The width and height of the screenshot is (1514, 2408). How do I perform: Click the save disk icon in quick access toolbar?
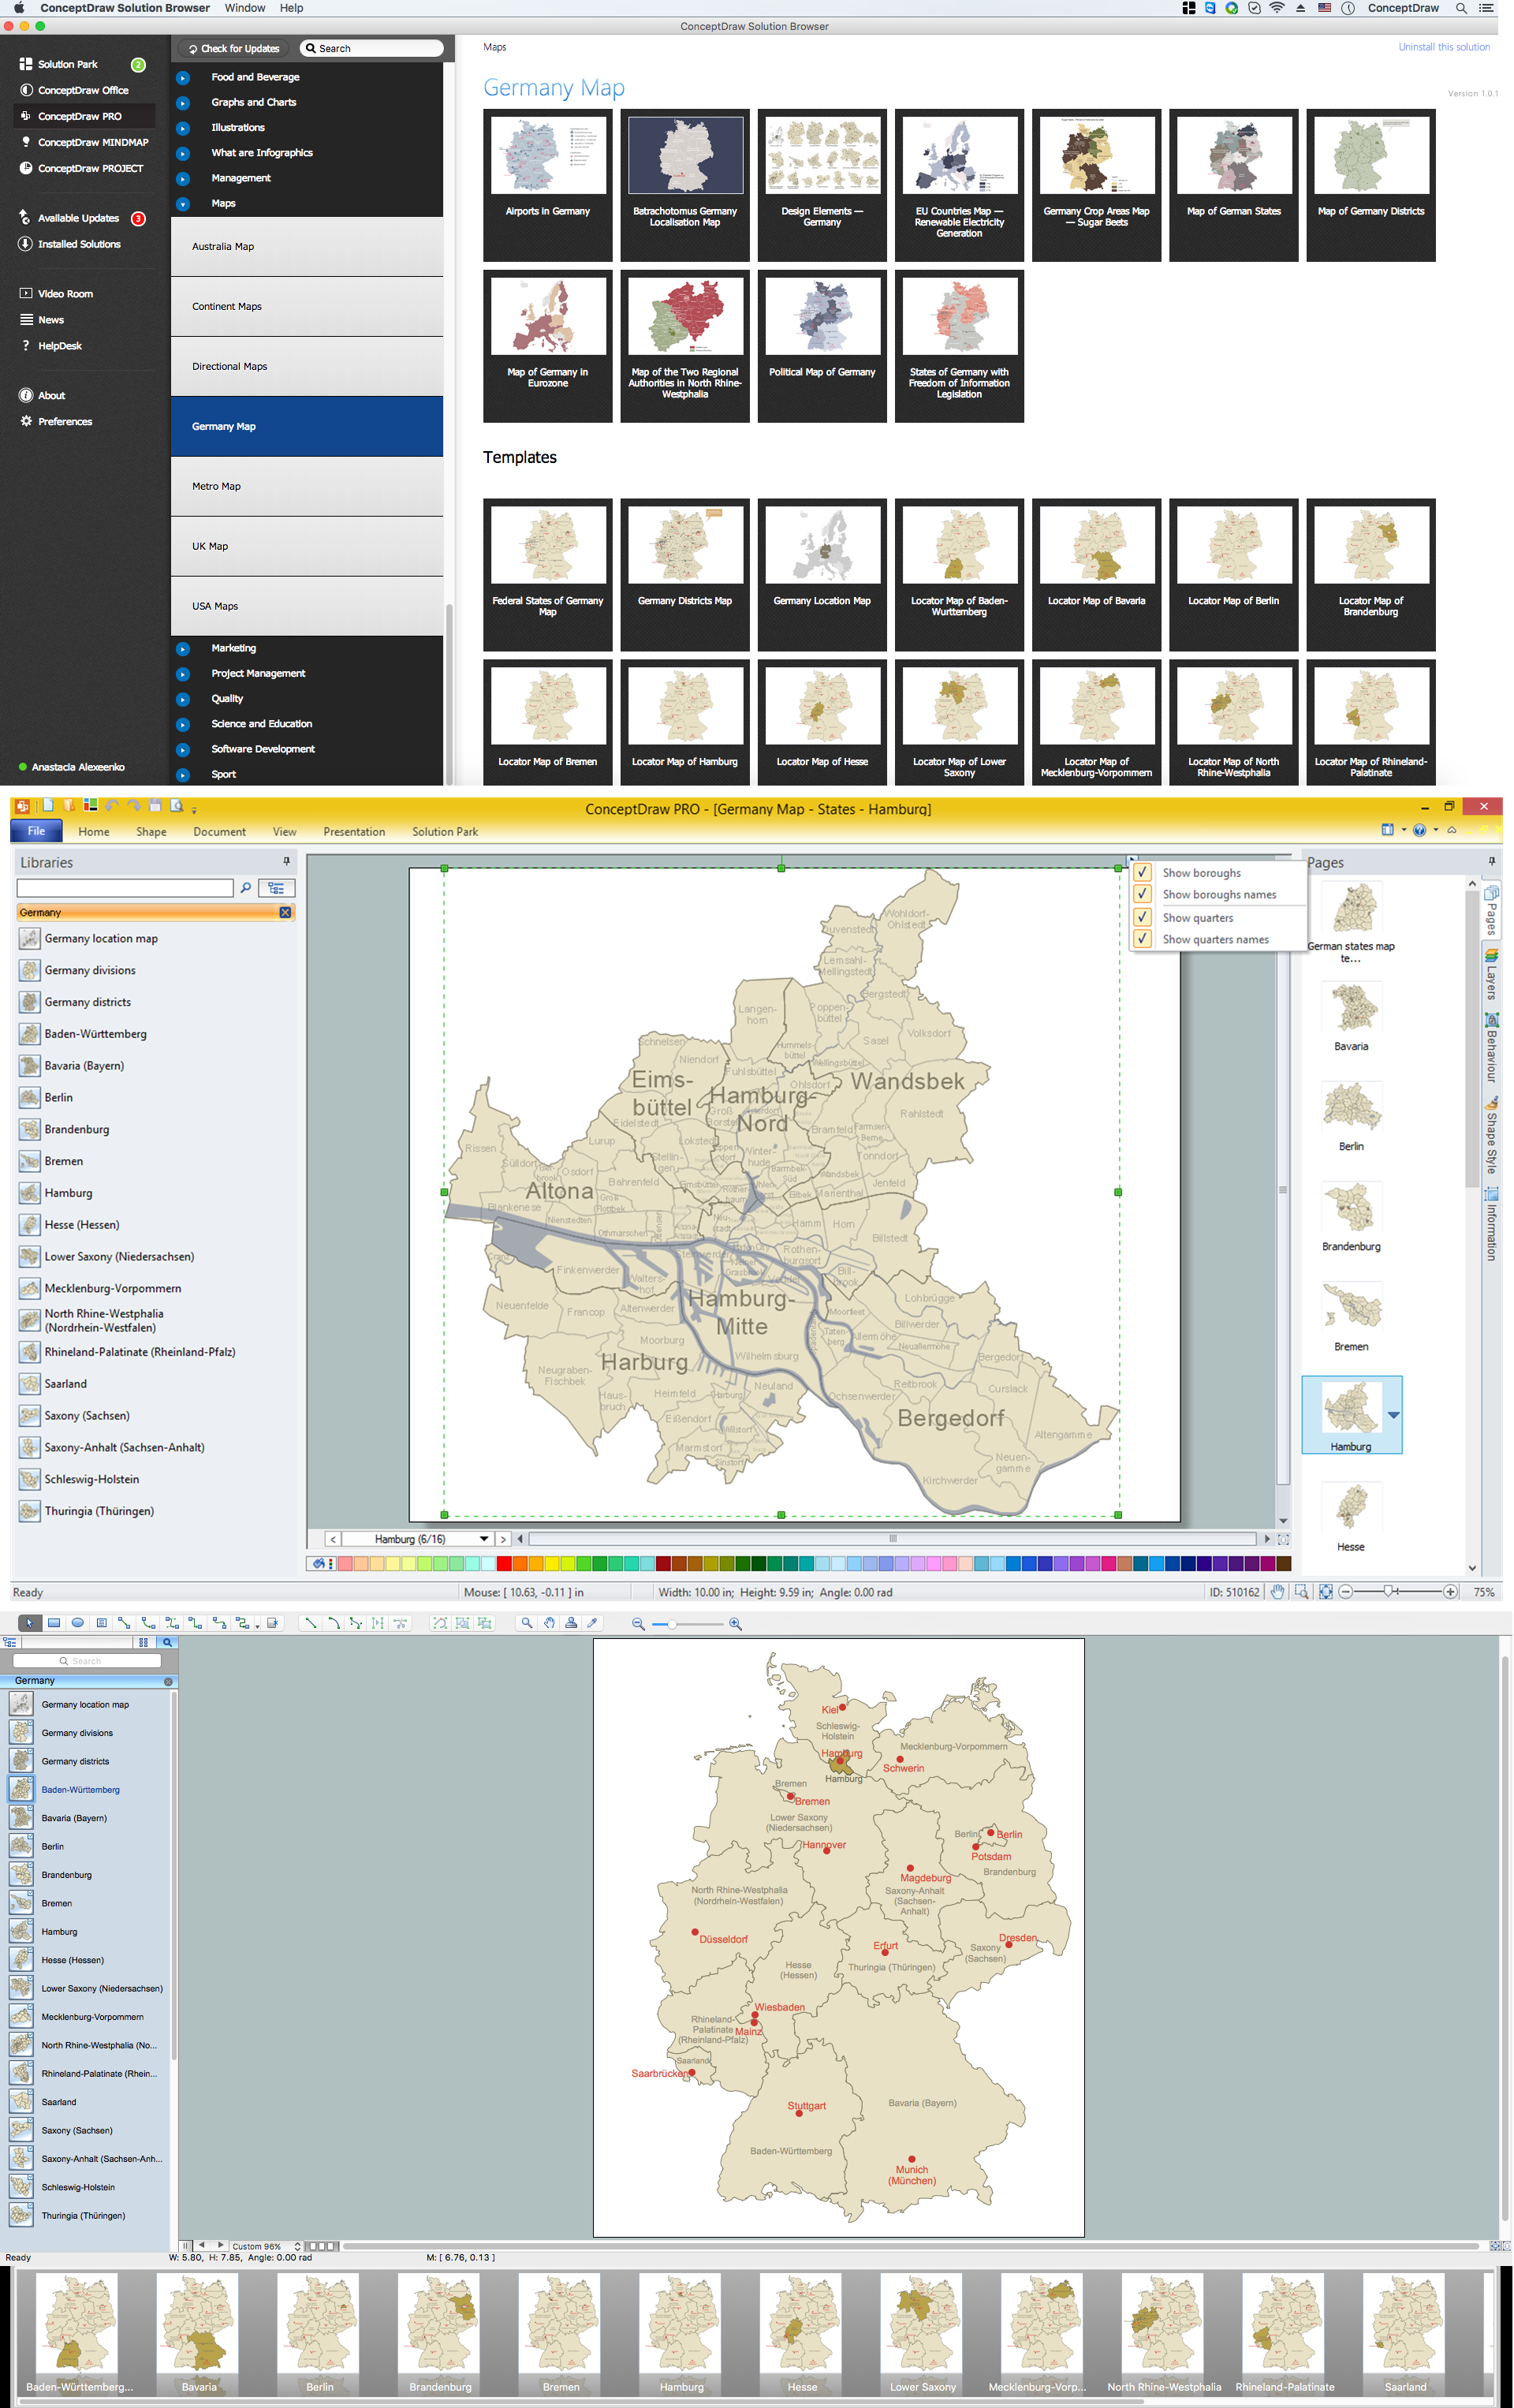[x=155, y=806]
